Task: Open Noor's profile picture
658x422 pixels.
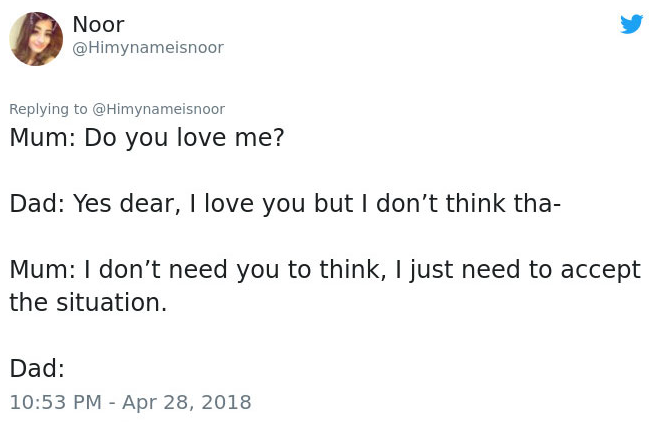Action: [x=36, y=39]
